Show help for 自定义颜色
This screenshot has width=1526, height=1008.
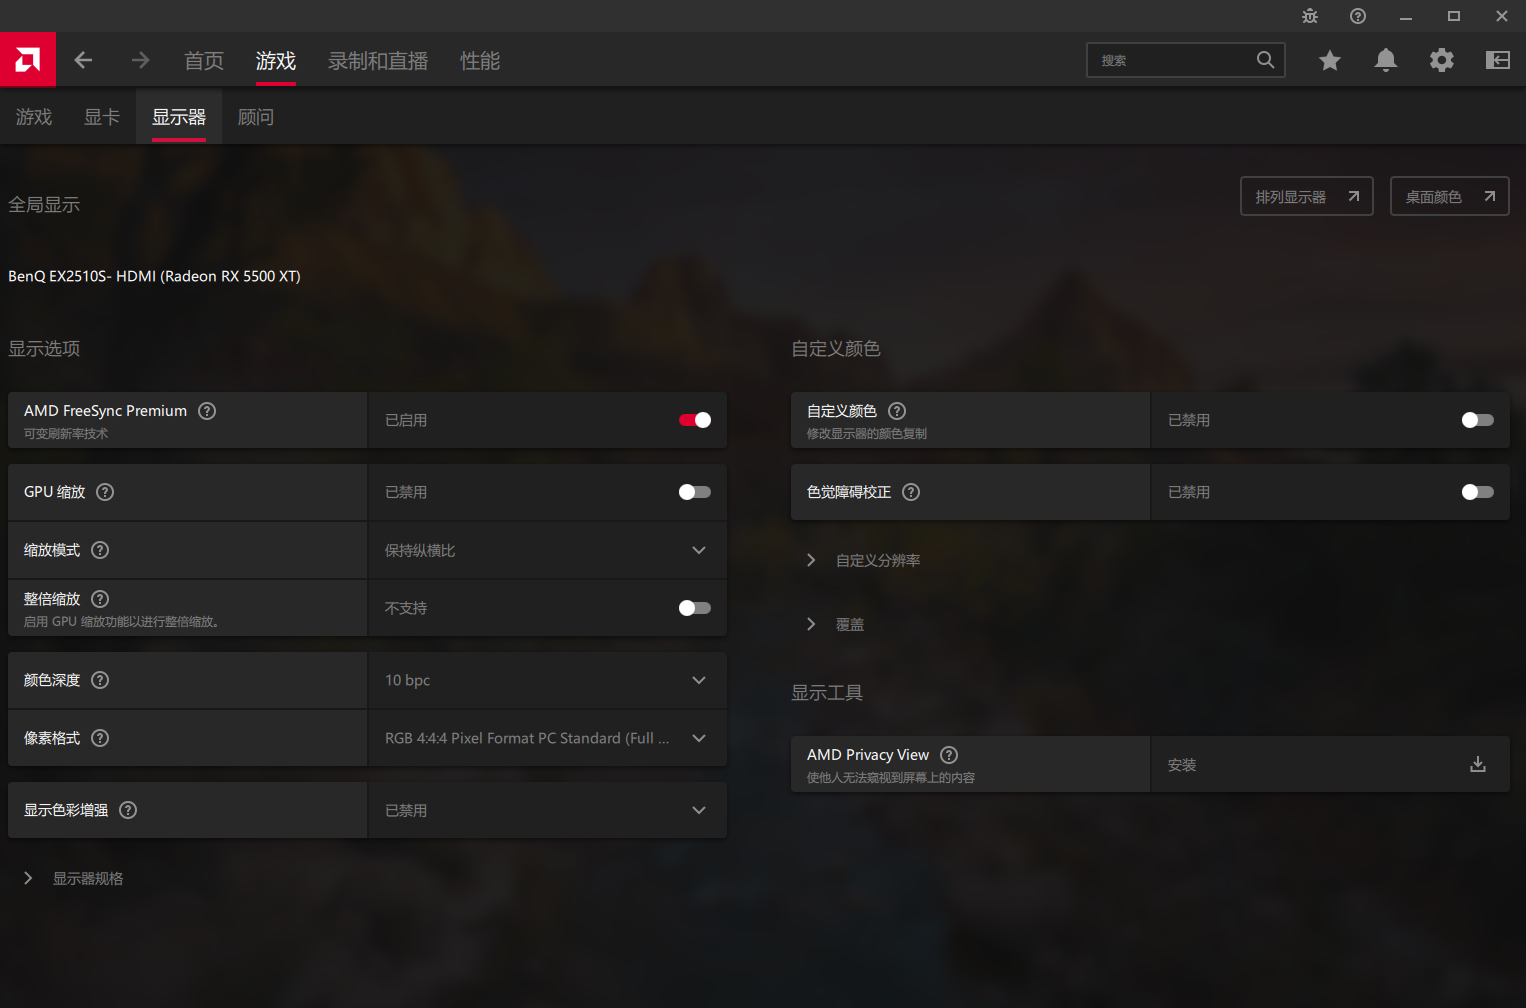(897, 411)
